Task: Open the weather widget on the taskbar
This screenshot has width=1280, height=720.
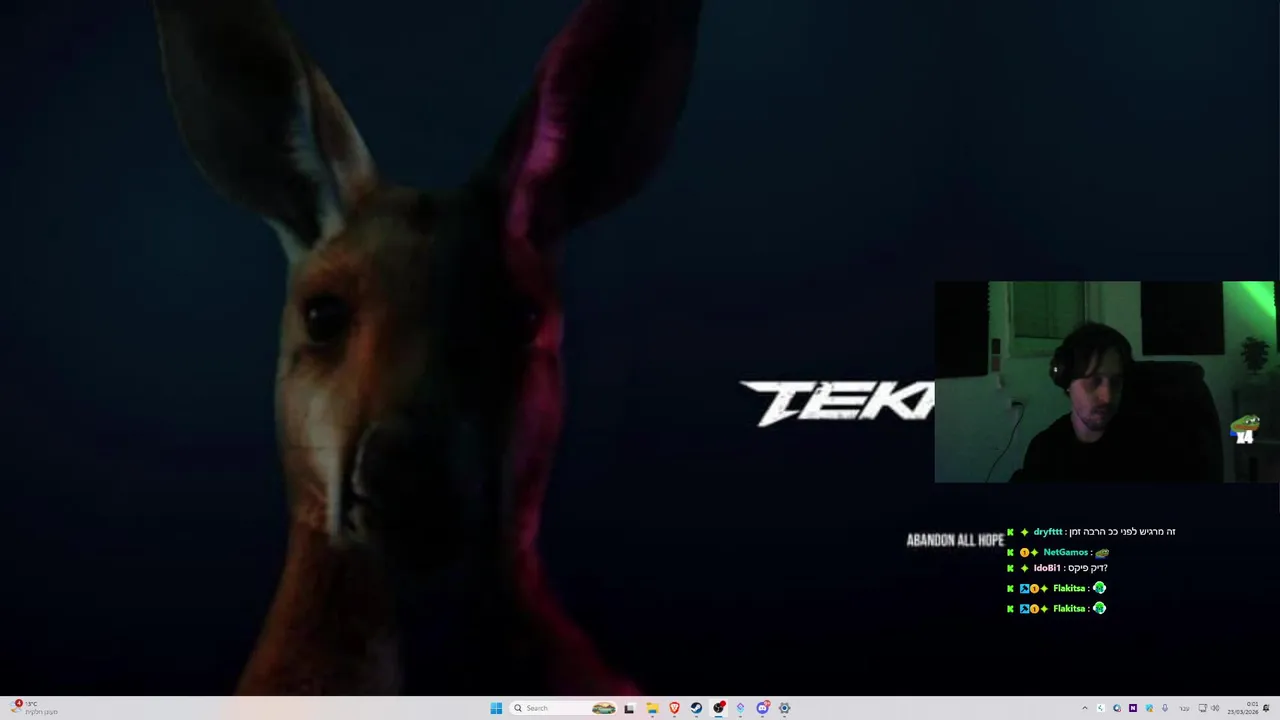Action: pos(34,708)
